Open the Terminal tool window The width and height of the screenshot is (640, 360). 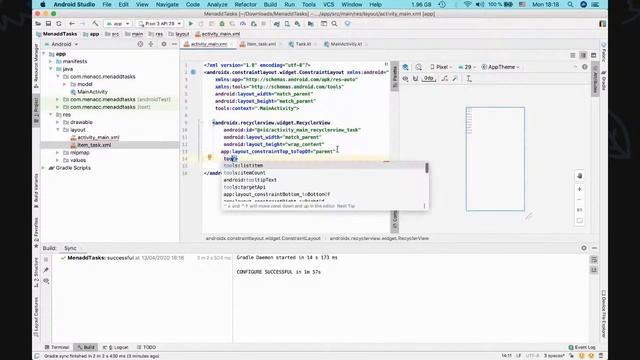[57, 347]
